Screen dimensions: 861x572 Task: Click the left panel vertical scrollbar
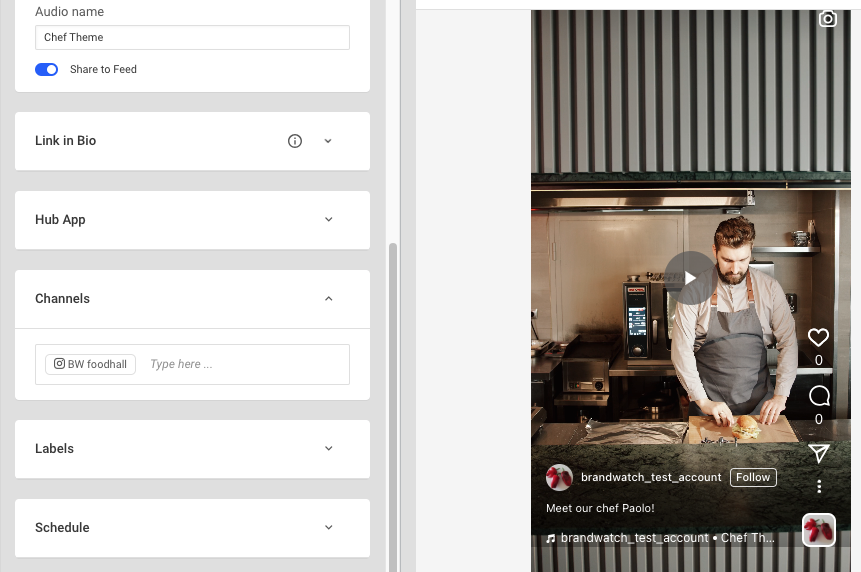(x=393, y=406)
